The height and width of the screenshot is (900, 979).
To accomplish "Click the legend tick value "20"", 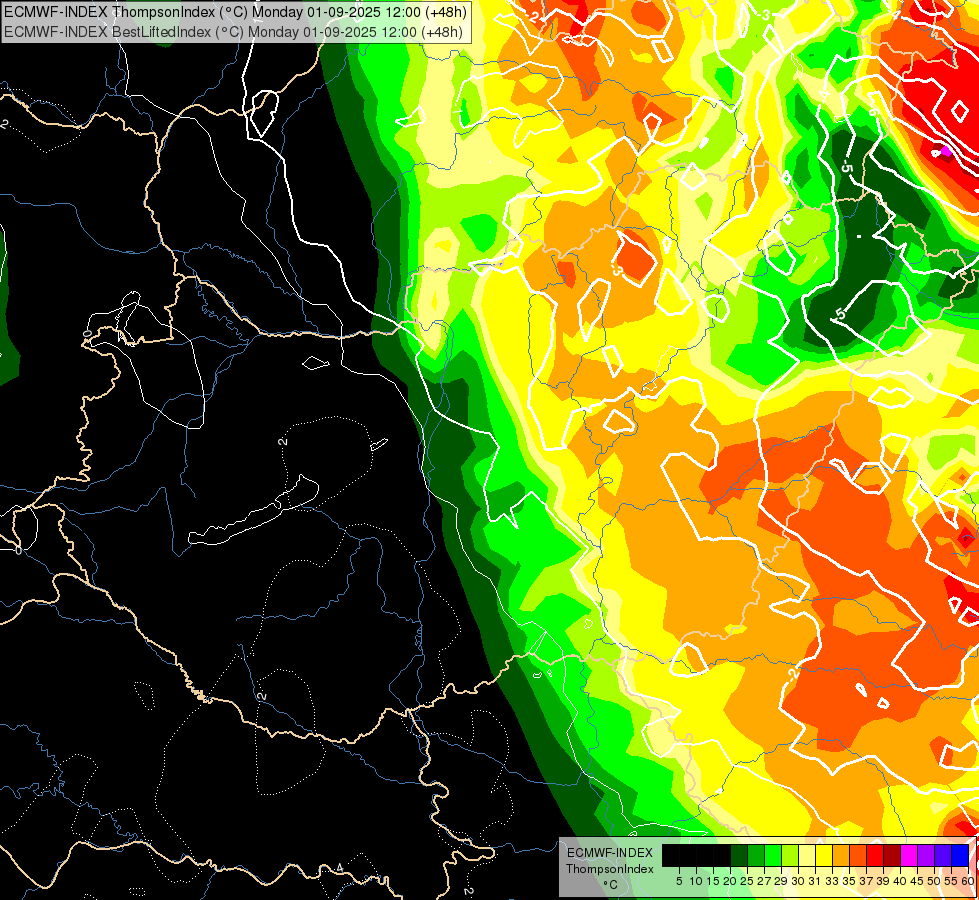I will coord(730,881).
